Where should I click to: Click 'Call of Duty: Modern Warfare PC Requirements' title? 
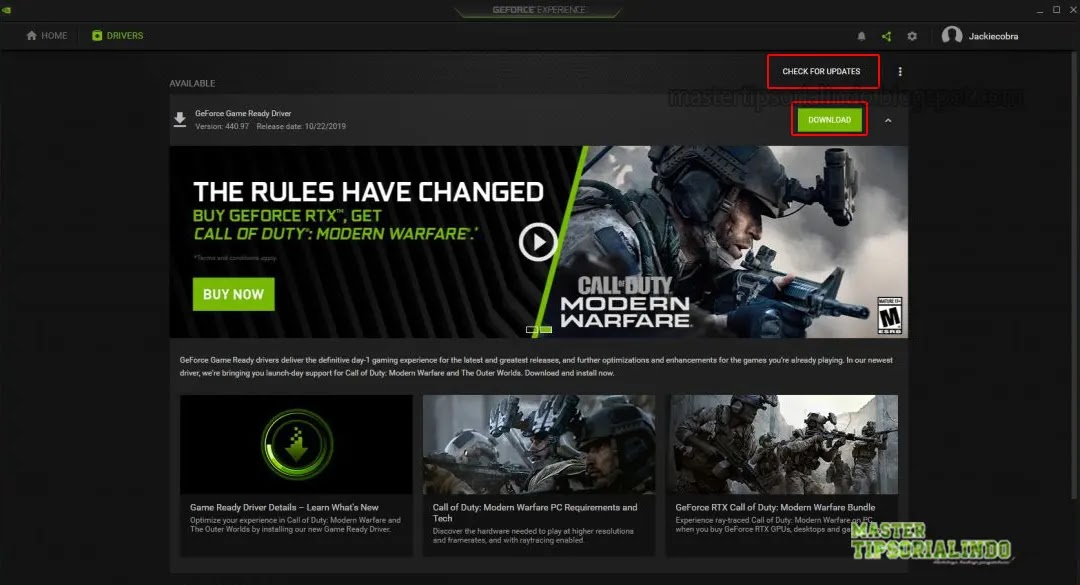tap(534, 513)
